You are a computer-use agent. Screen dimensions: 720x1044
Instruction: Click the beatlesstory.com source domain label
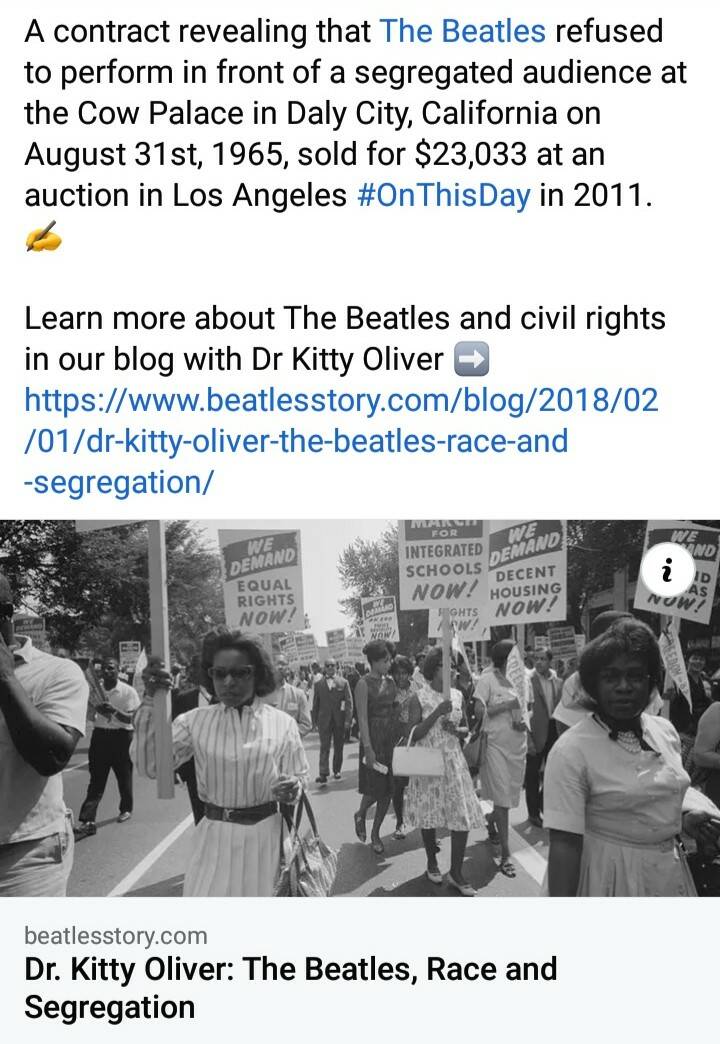tap(116, 935)
